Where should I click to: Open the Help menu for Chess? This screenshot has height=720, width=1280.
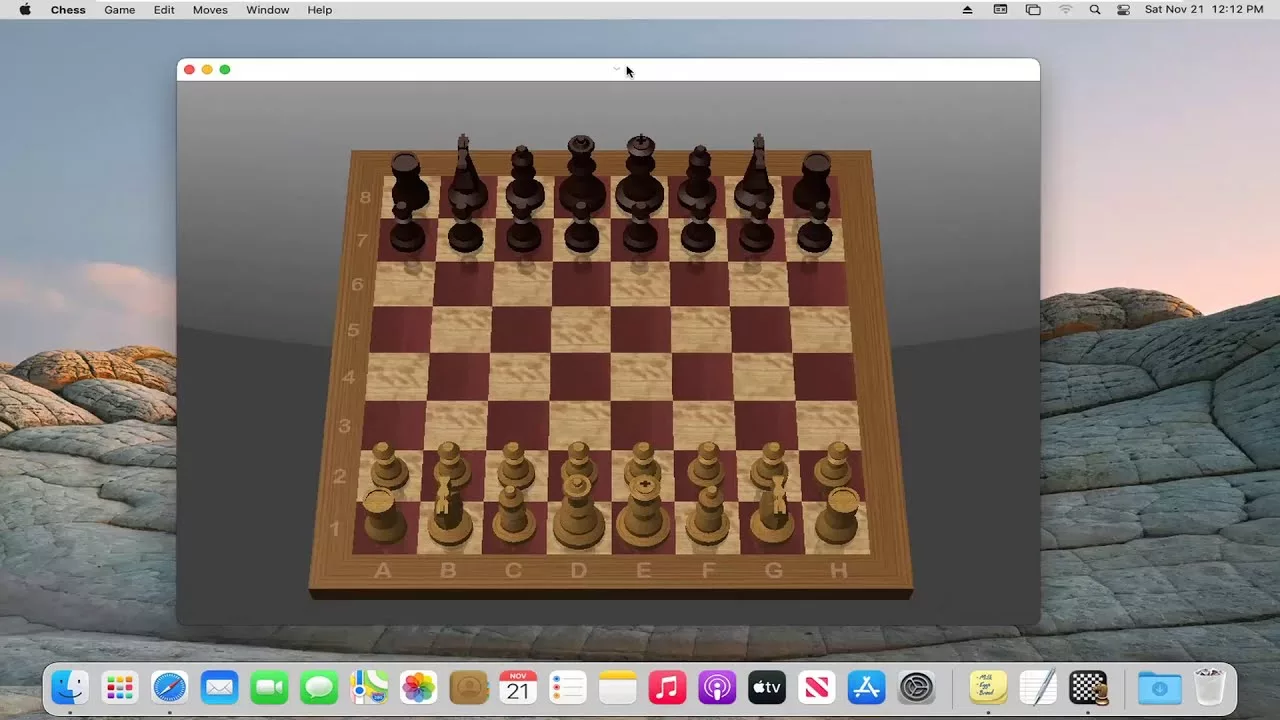coord(319,9)
